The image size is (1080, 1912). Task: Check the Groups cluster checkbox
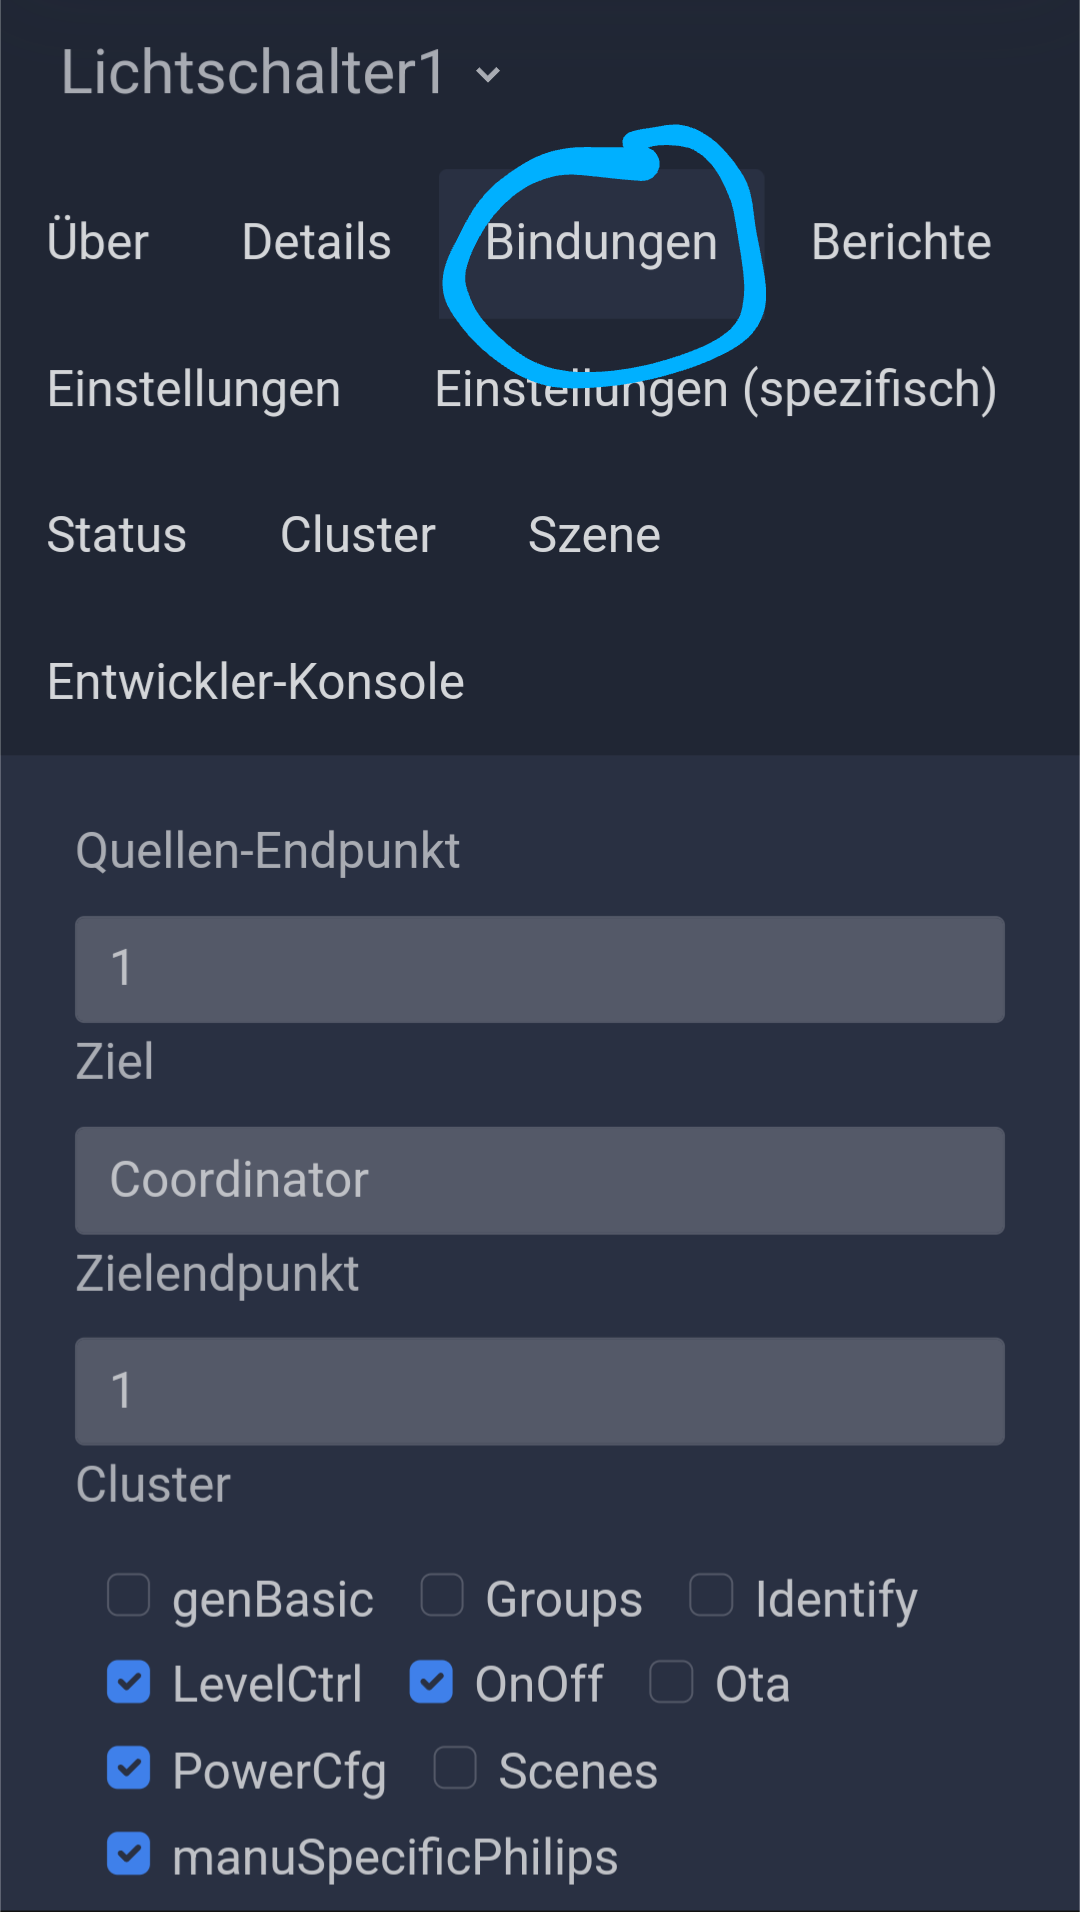pyautogui.click(x=442, y=1595)
